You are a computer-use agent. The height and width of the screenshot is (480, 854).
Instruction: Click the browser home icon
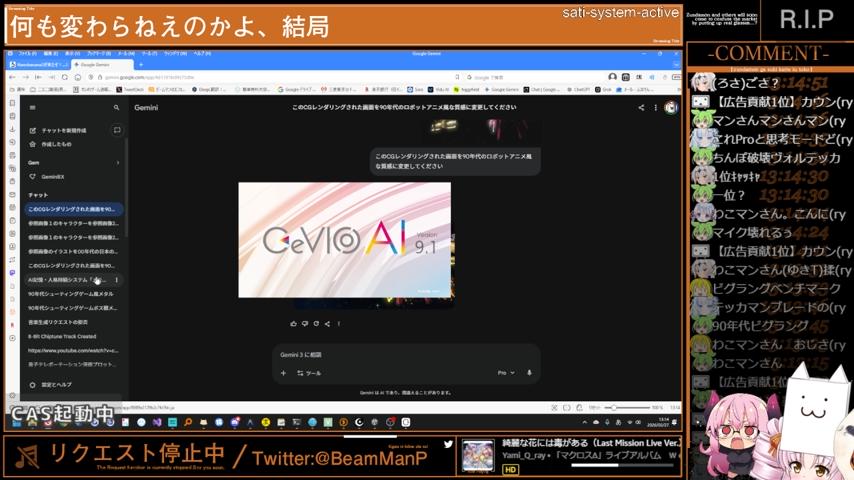77,77
